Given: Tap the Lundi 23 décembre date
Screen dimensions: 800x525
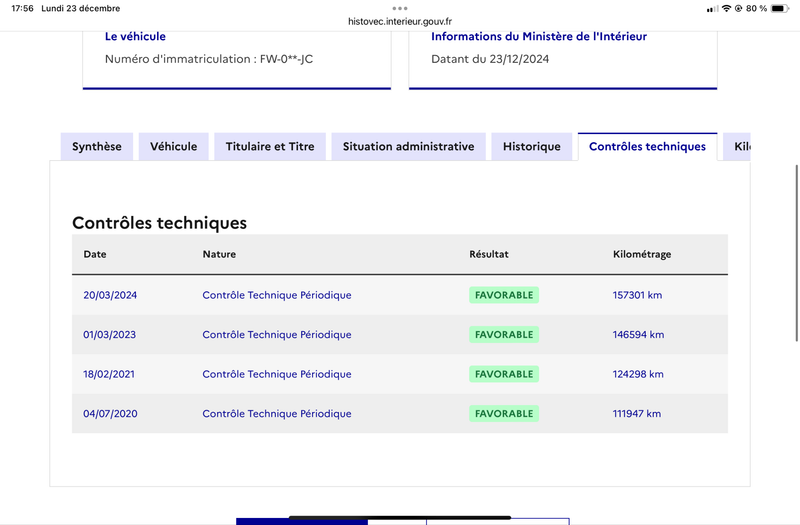Looking at the screenshot, I should pyautogui.click(x=81, y=8).
